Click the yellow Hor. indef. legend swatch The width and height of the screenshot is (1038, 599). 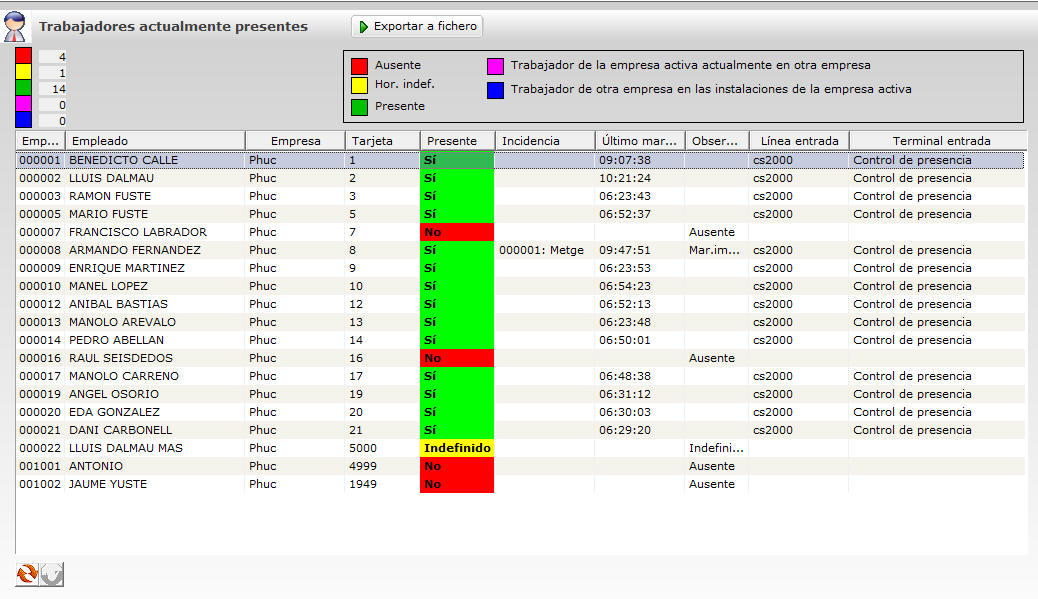[x=359, y=85]
